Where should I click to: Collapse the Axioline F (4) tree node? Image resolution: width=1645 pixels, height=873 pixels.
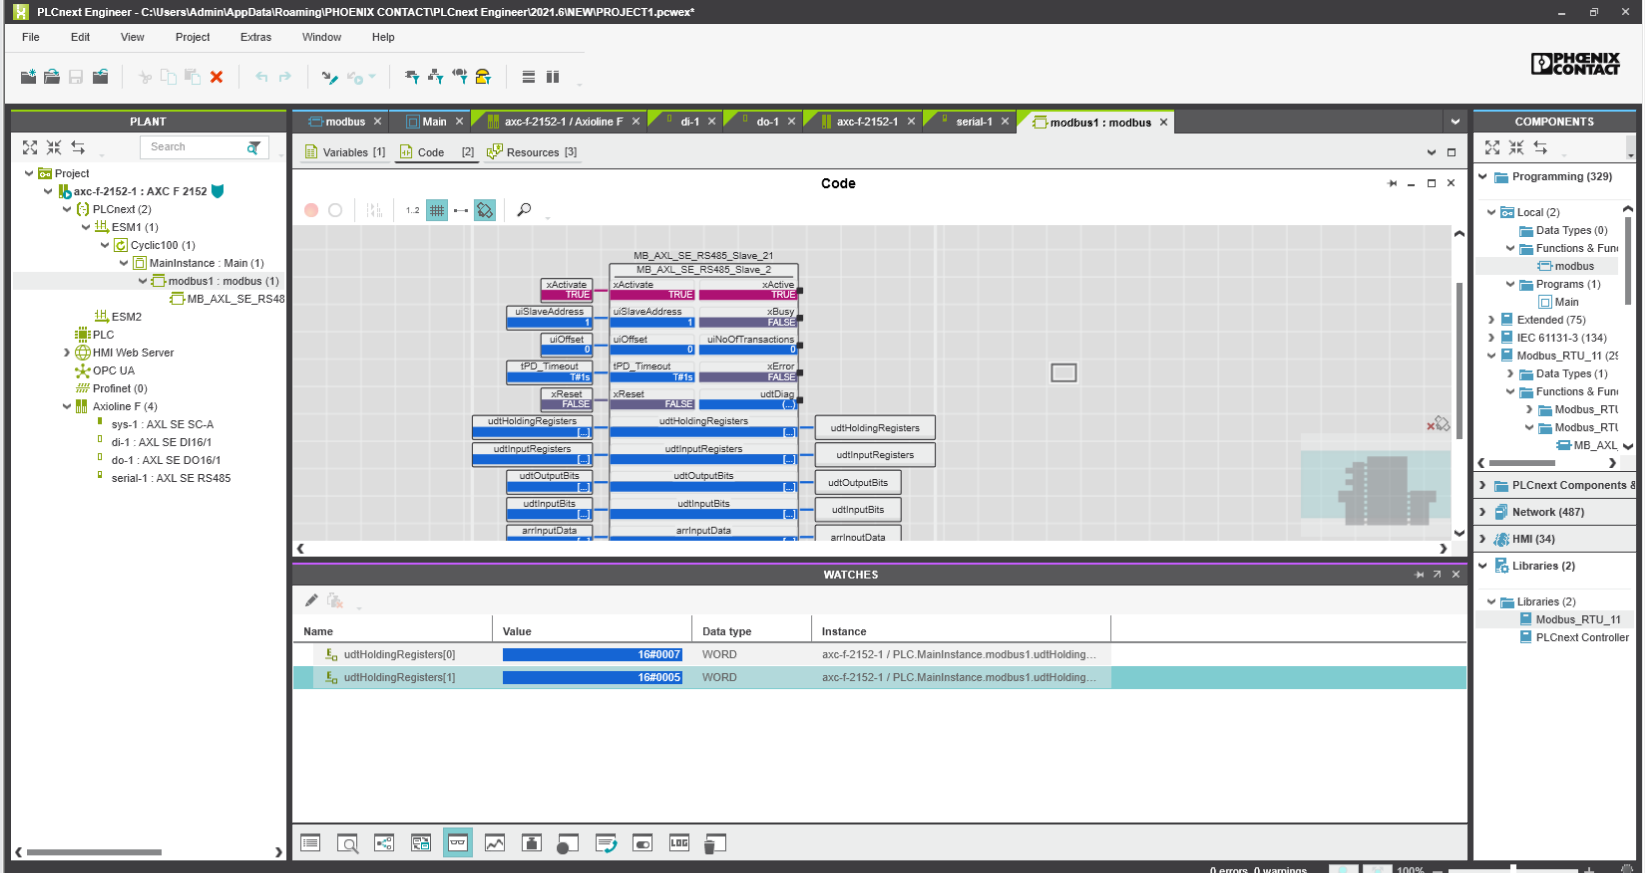click(x=67, y=407)
